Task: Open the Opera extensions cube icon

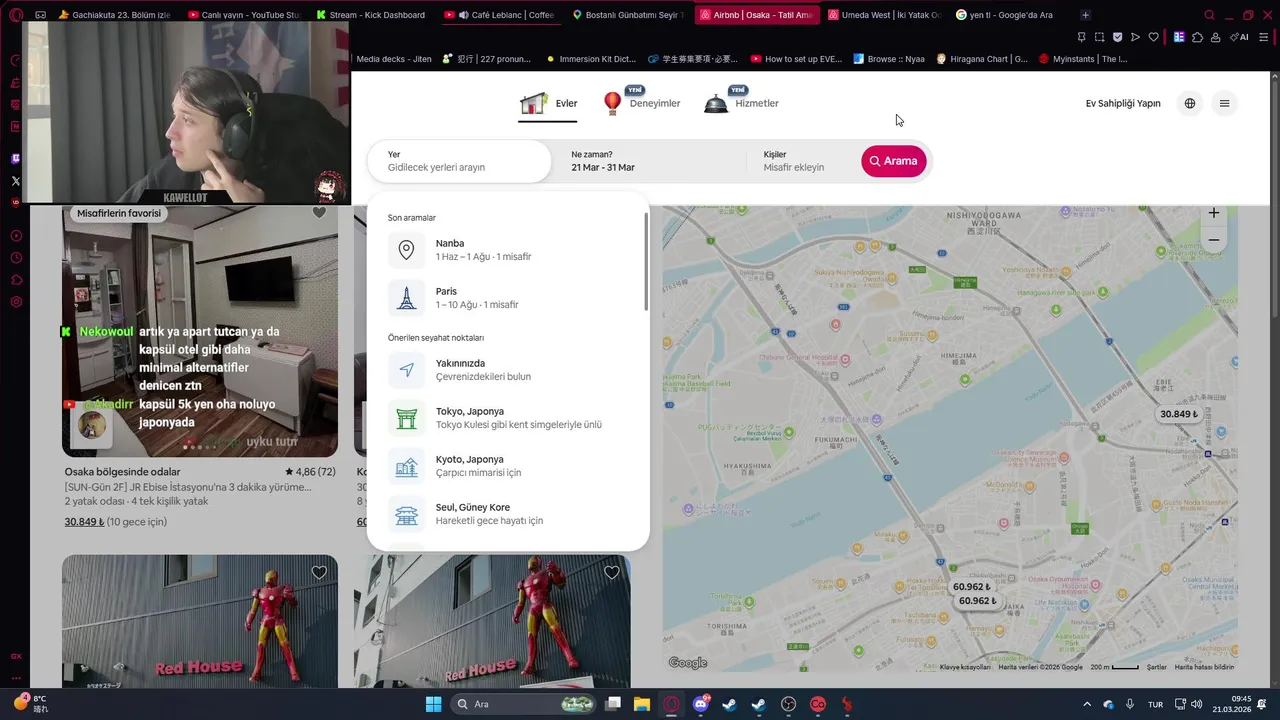Action: click(1197, 37)
